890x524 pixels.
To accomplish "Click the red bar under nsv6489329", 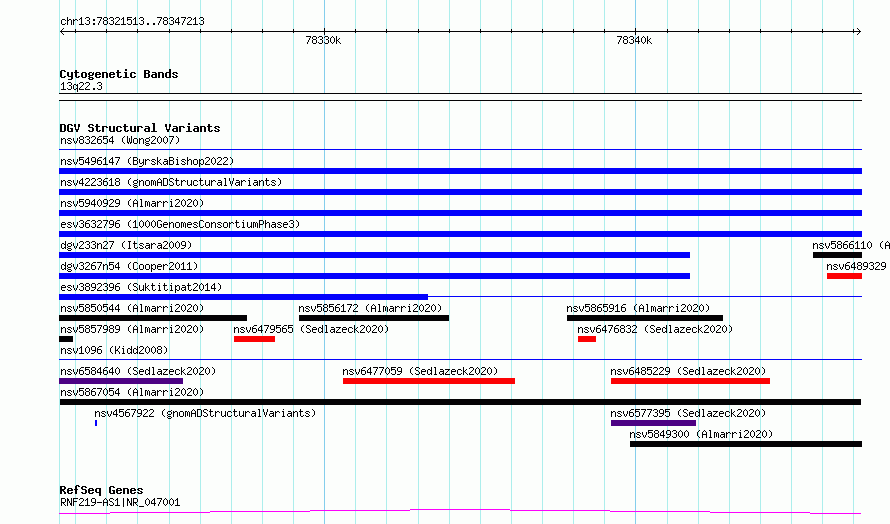I will [x=845, y=276].
